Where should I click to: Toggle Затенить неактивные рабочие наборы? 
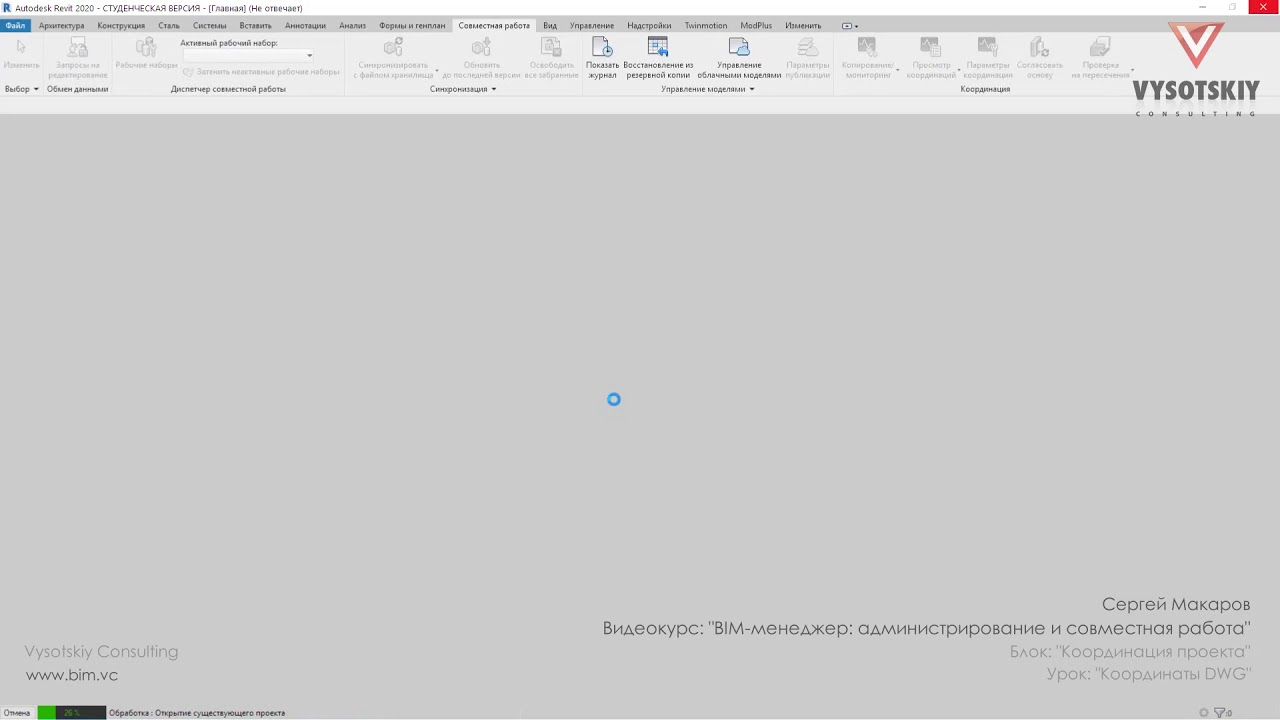click(261, 72)
